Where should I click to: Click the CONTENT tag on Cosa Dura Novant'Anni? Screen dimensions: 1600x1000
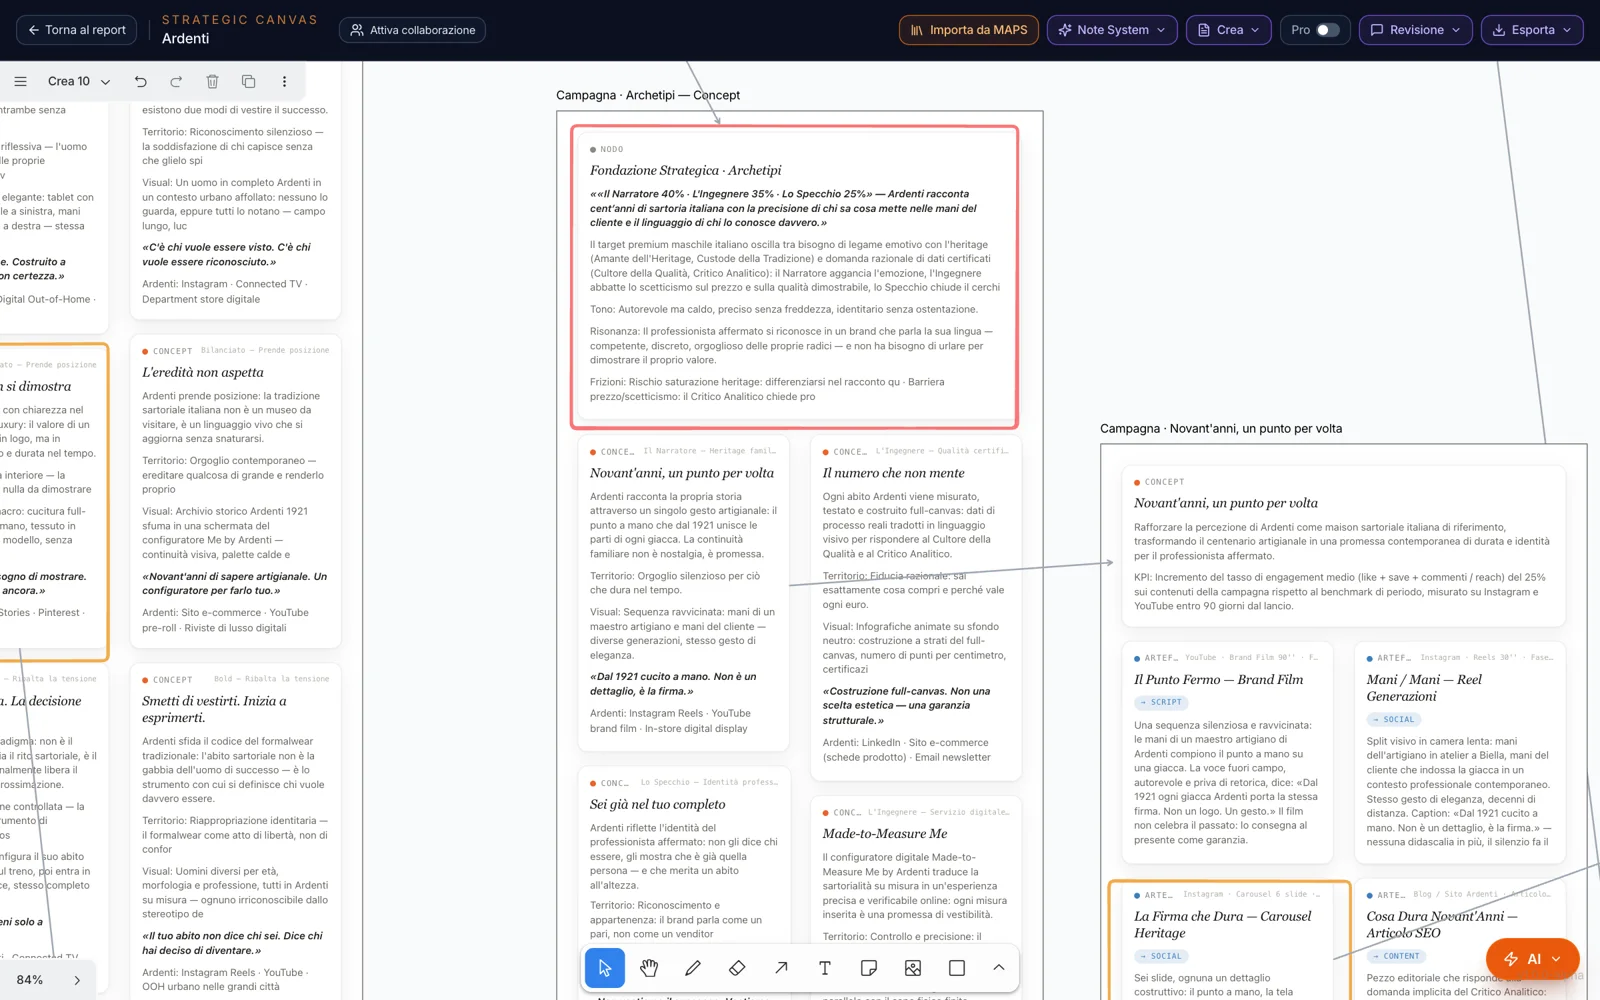point(1397,956)
